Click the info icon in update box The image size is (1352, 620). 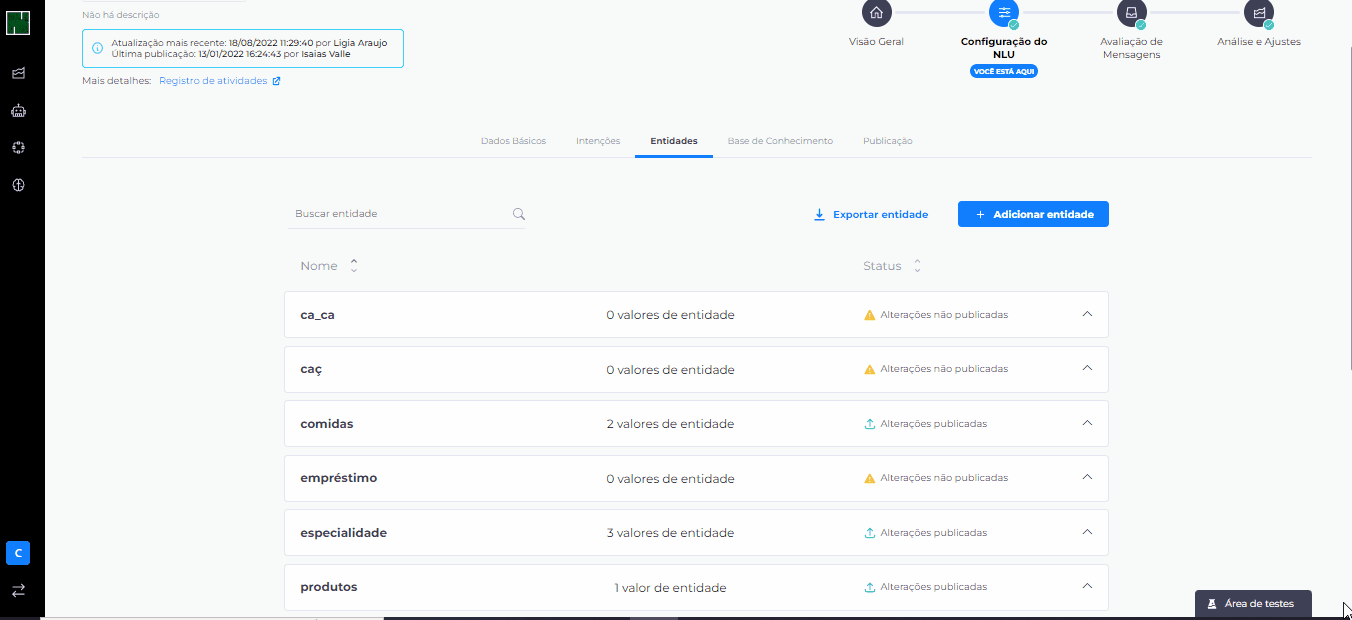(x=97, y=48)
